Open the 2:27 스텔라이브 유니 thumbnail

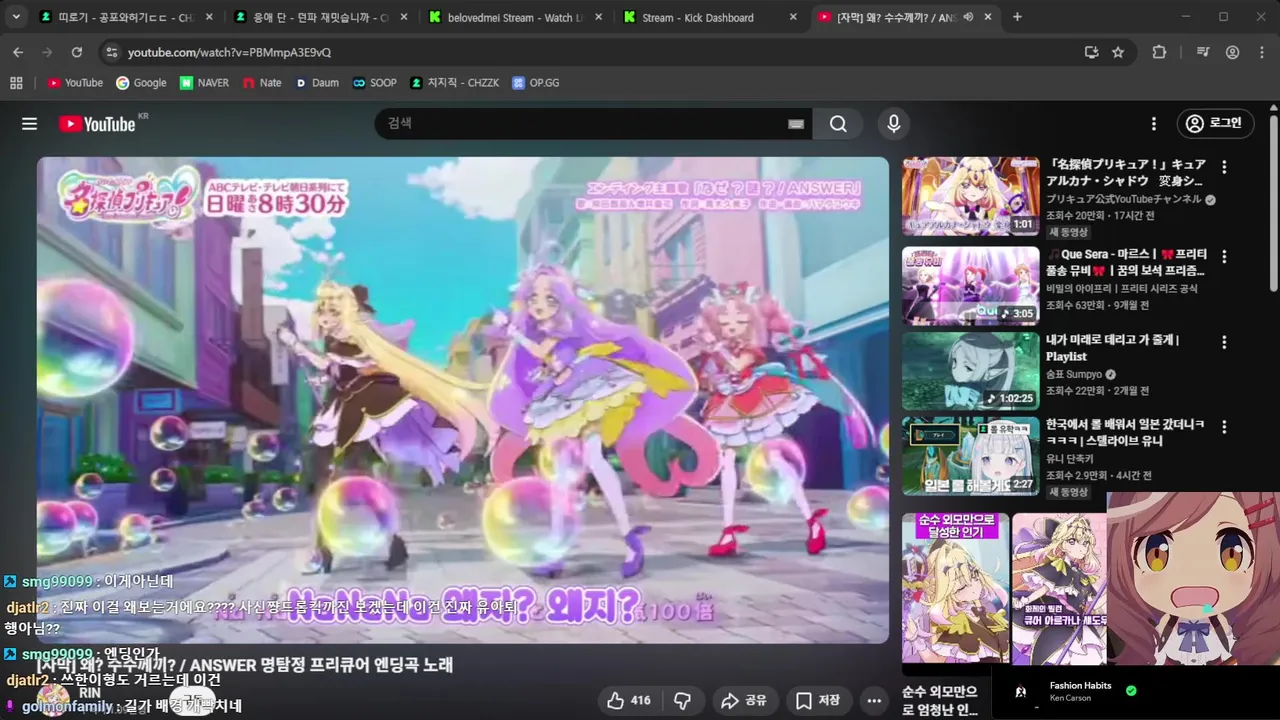pos(971,456)
